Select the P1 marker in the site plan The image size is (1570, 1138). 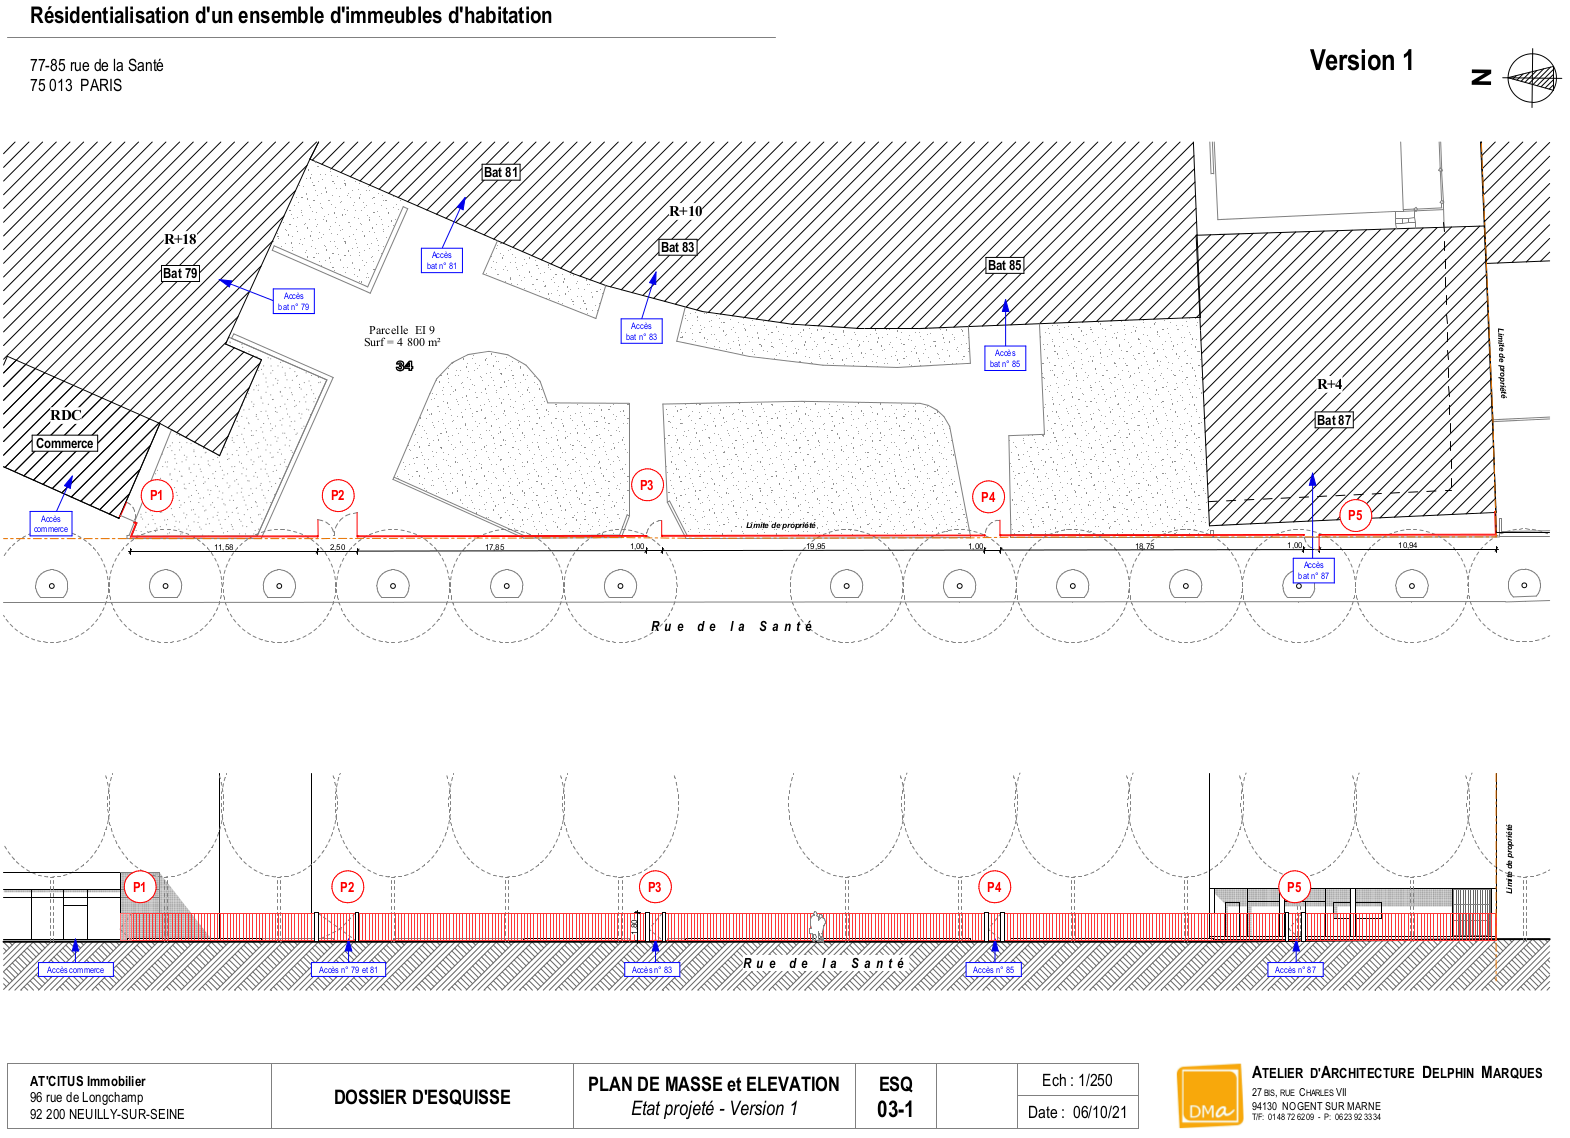(x=156, y=495)
